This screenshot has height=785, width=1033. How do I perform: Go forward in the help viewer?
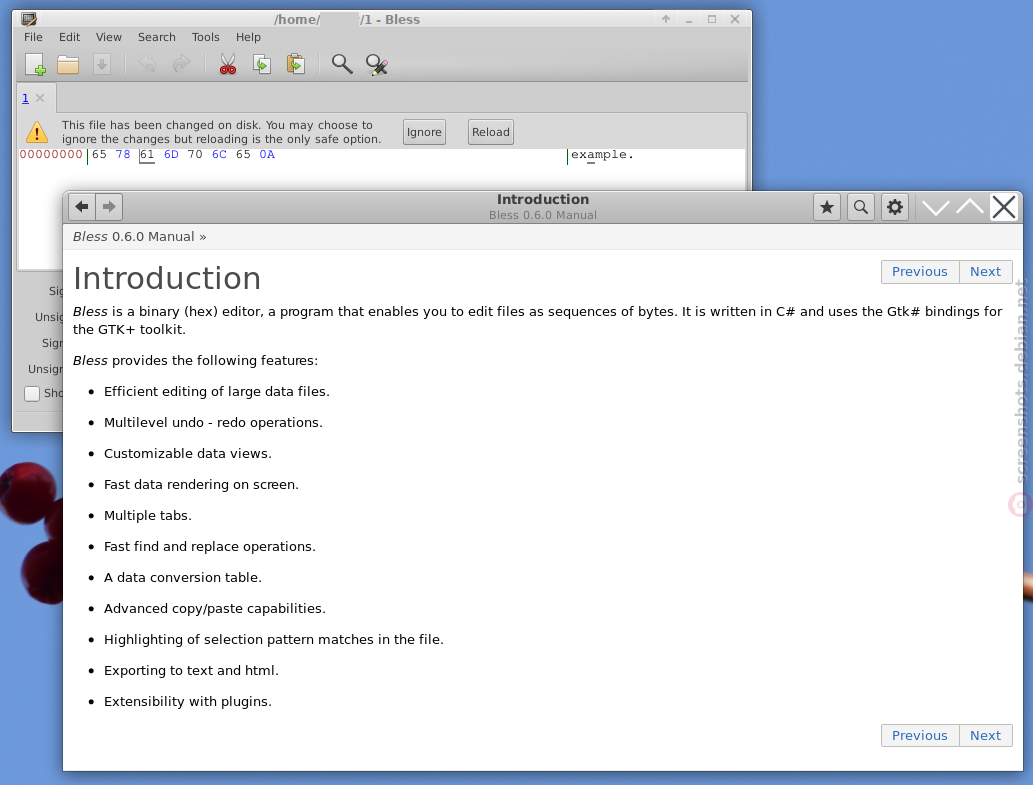109,207
